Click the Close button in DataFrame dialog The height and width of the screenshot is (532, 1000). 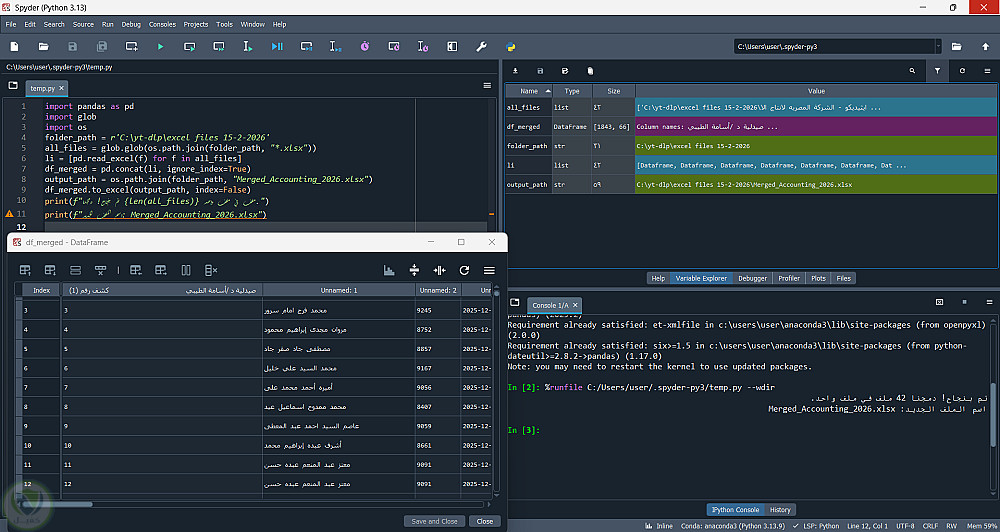485,521
